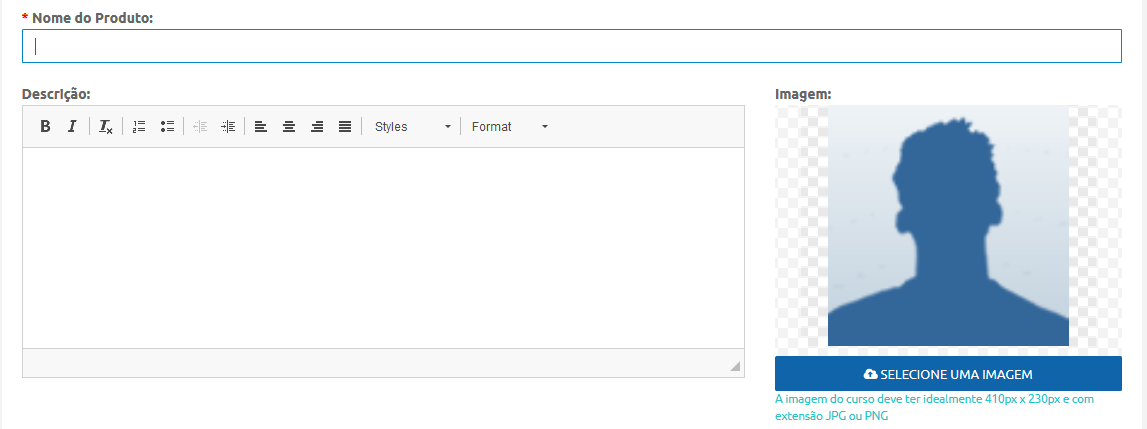
Task: Increase indent in the editor
Action: [227, 127]
